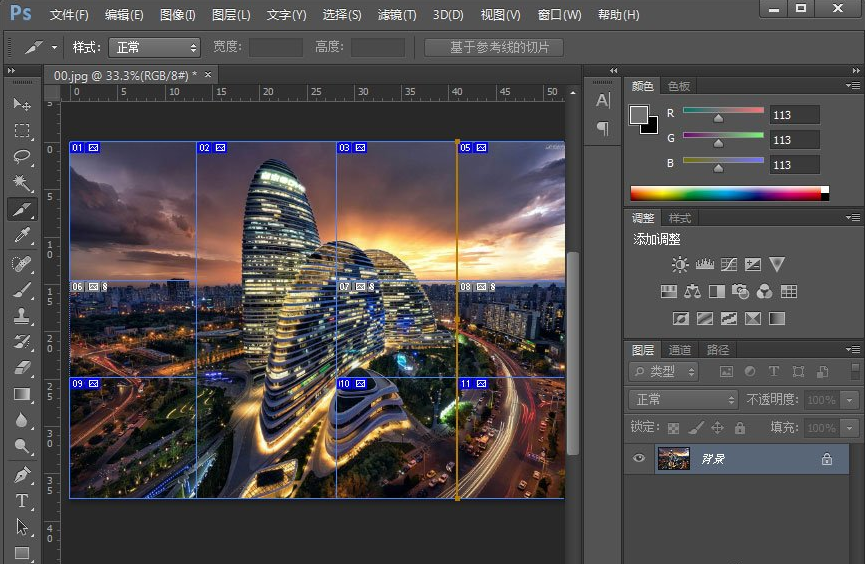Viewport: 865px width, 564px height.
Task: Select the Clone Stamp tool
Action: (x=22, y=315)
